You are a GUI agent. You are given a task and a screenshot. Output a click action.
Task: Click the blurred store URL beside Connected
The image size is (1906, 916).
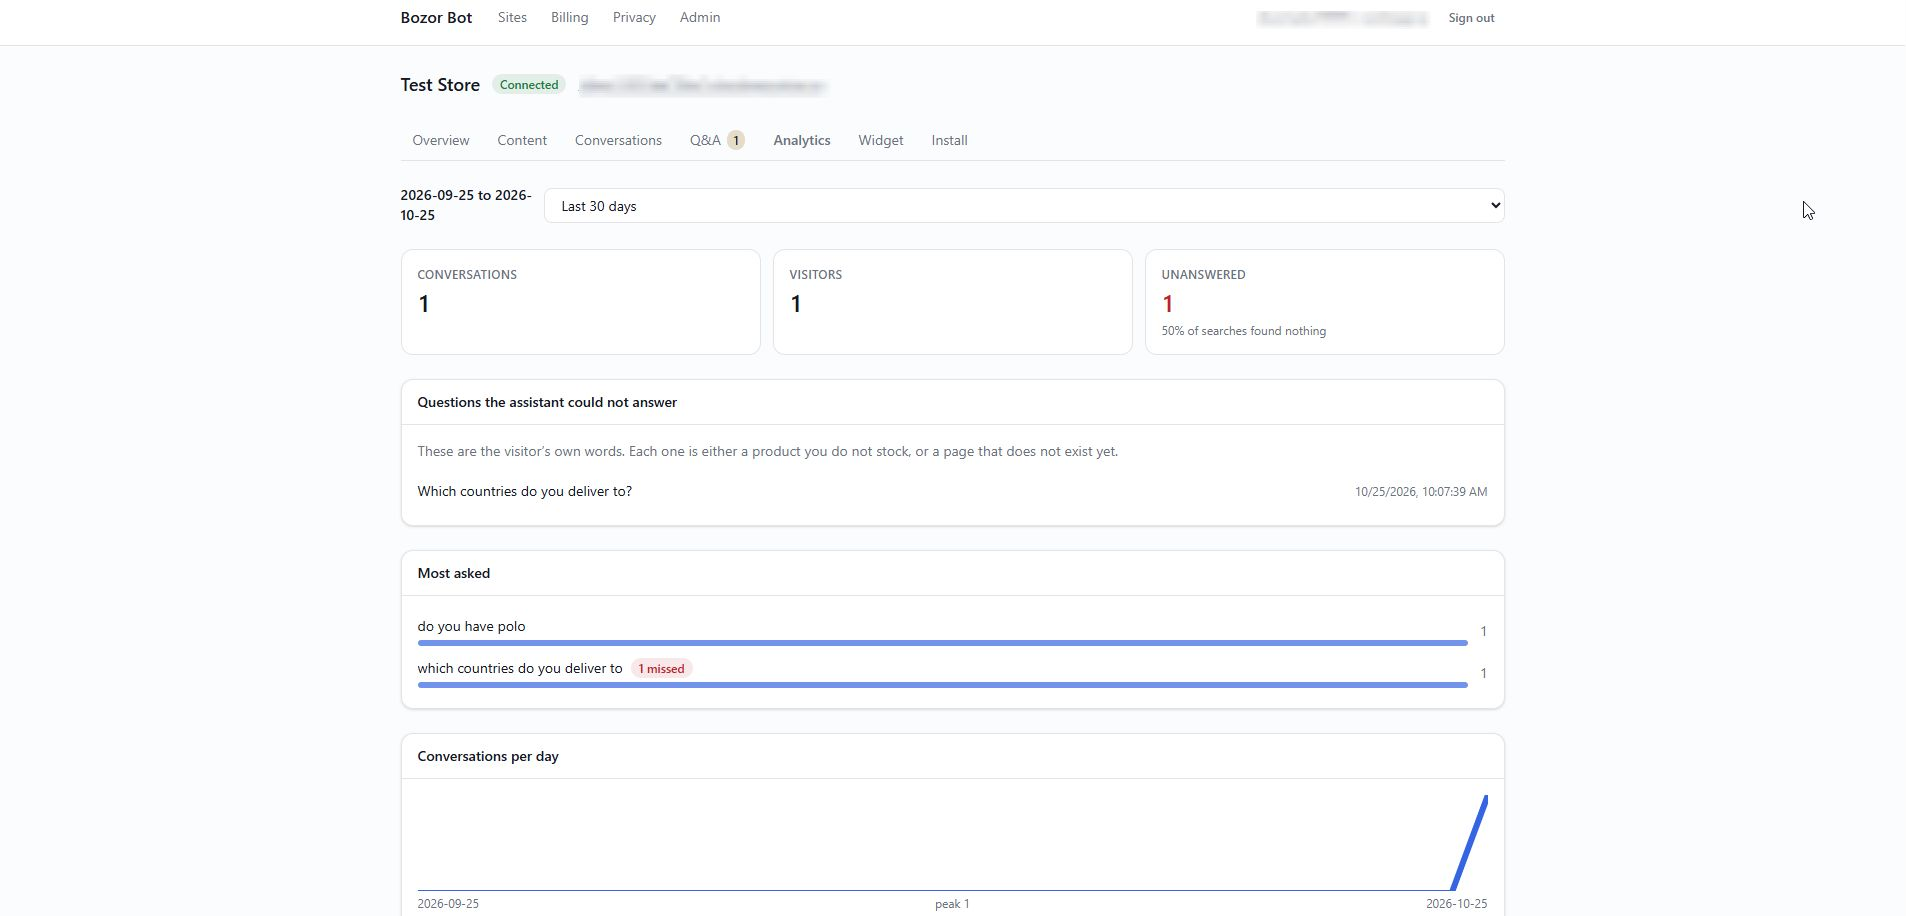[703, 86]
